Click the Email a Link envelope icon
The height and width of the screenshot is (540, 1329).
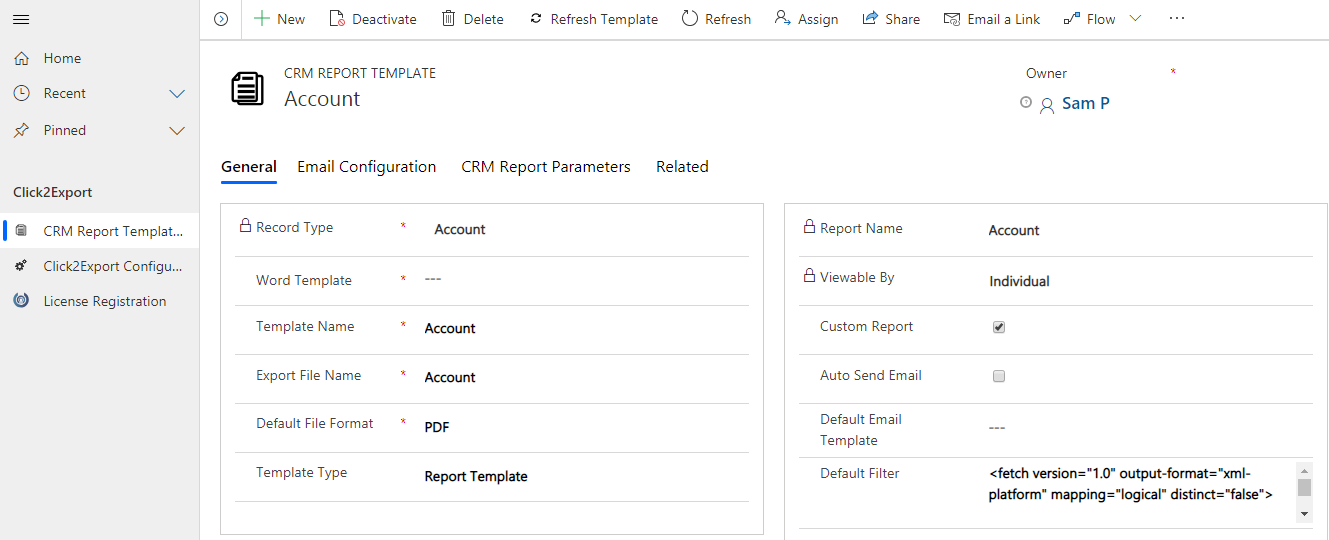click(x=952, y=19)
